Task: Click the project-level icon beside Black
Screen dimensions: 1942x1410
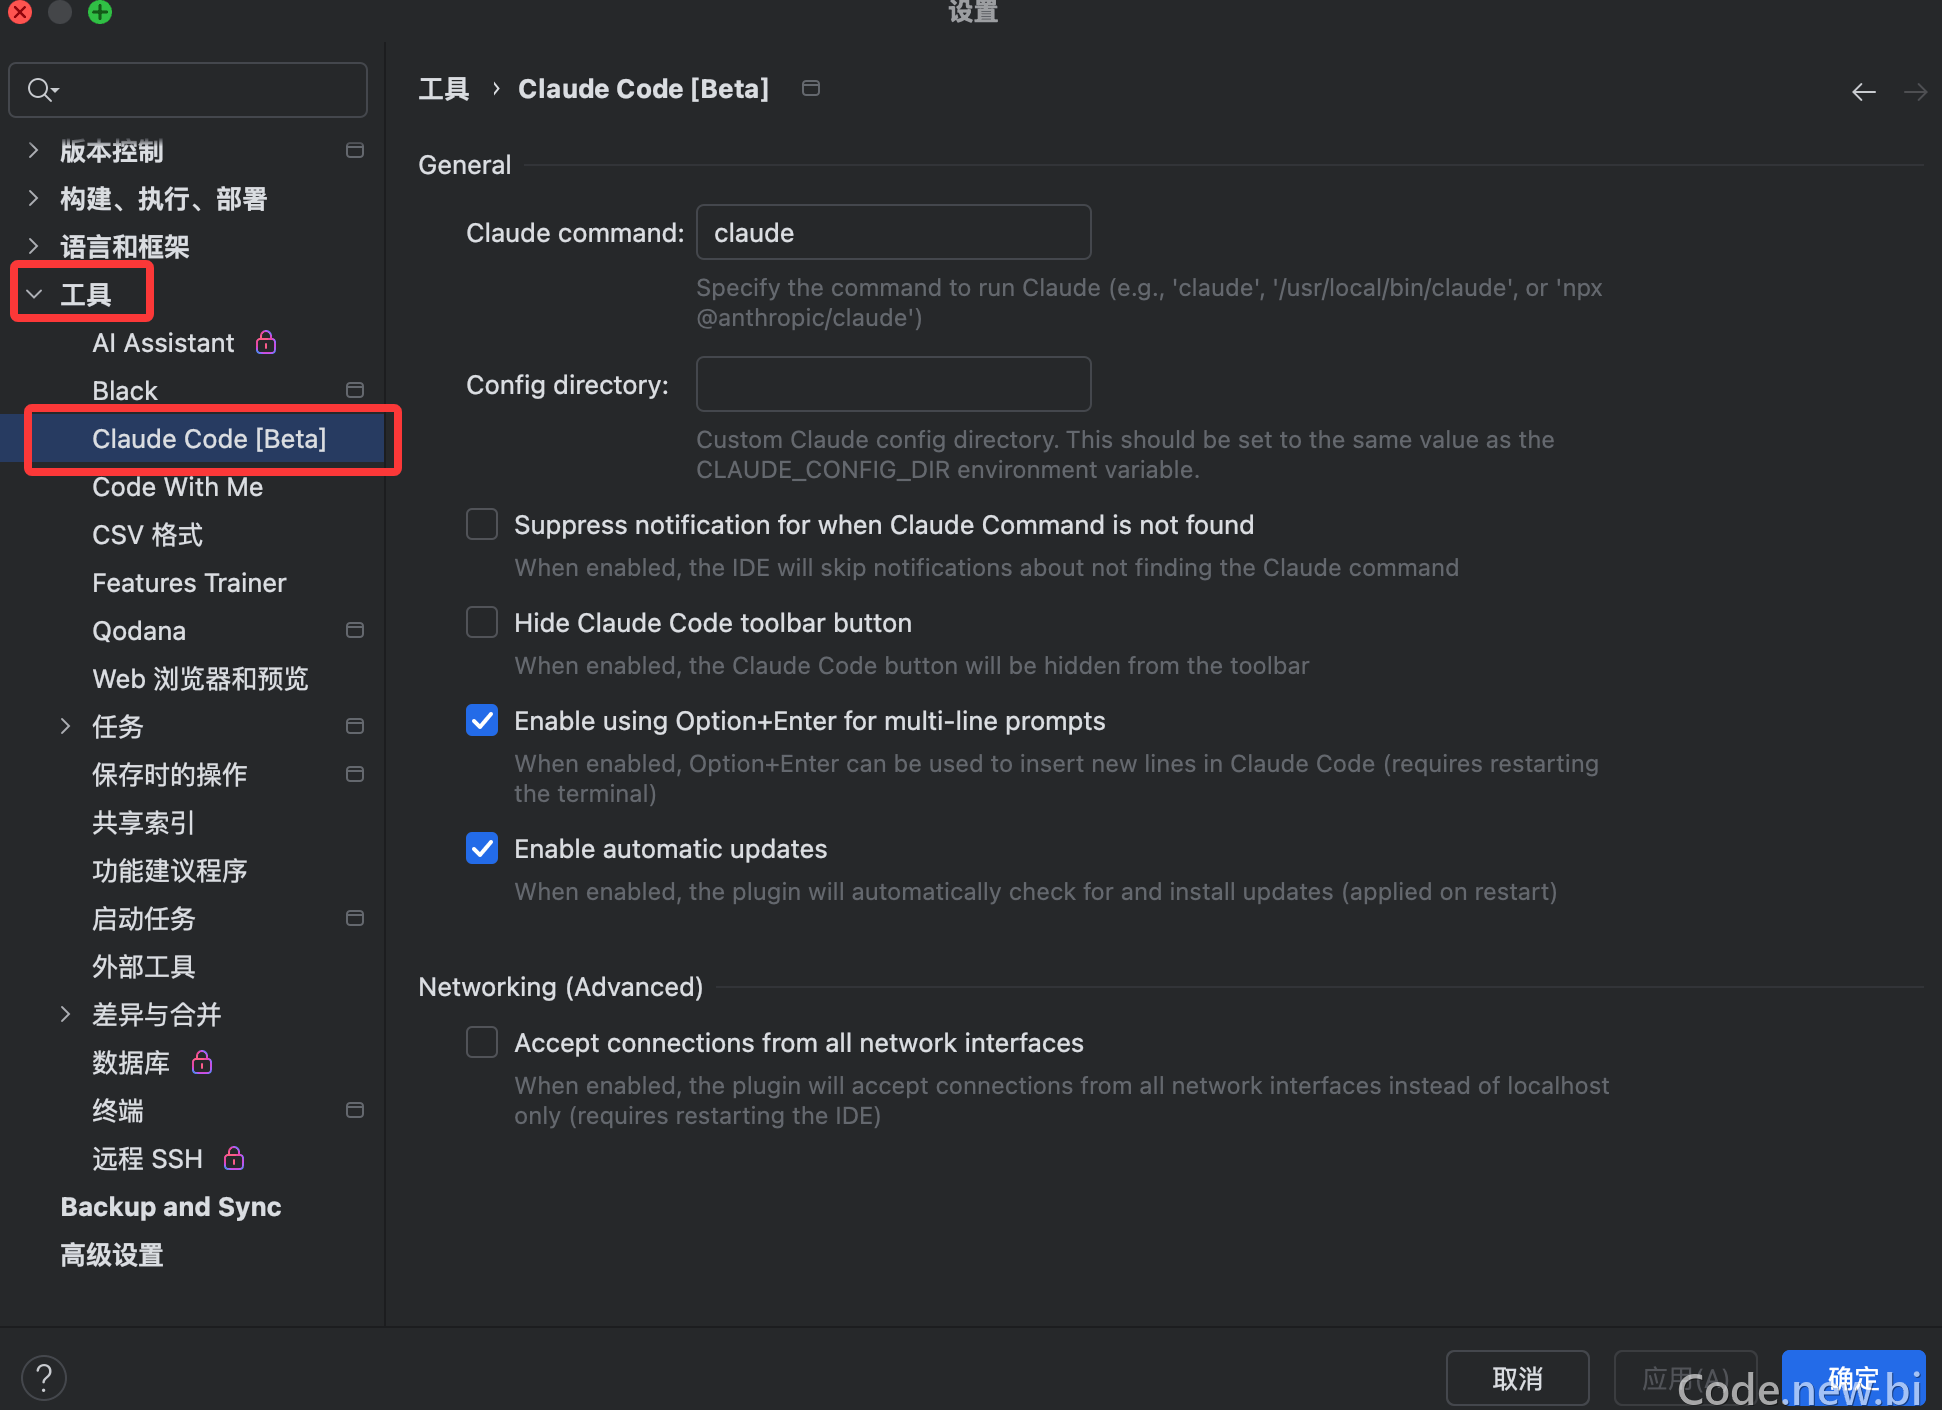Action: (354, 390)
